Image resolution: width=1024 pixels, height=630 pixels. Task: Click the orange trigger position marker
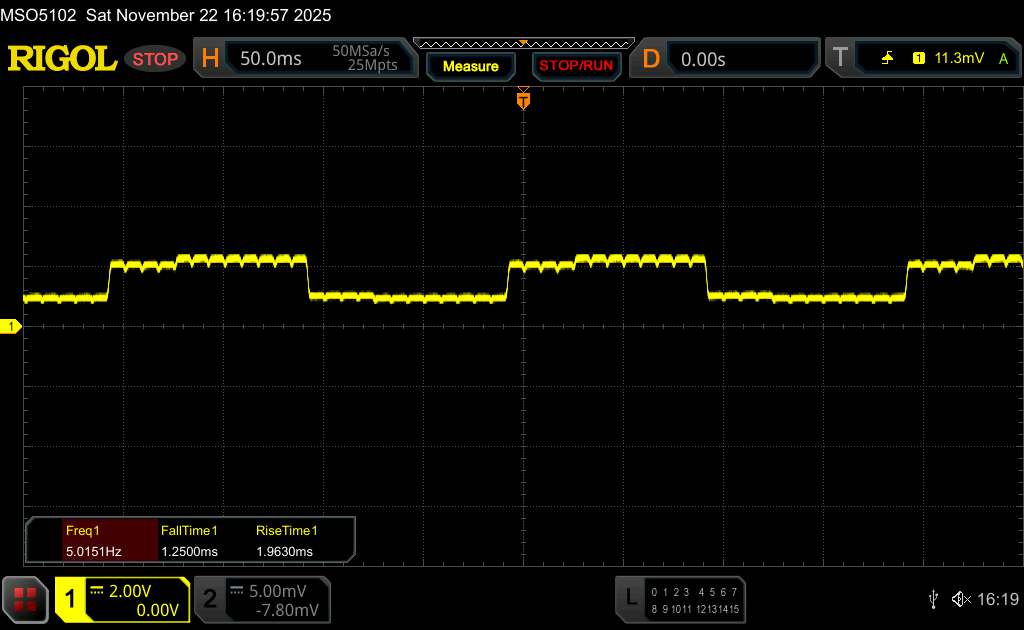coord(522,100)
